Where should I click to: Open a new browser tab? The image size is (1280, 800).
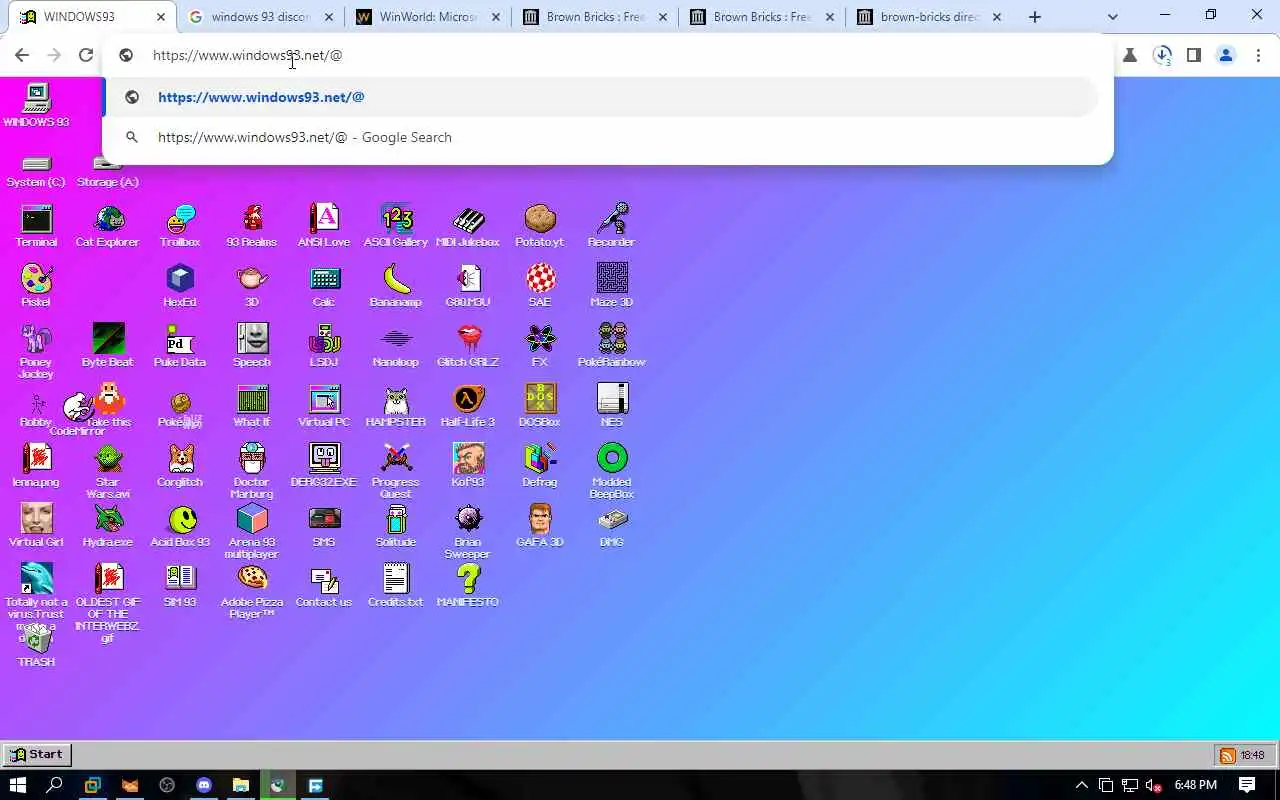pos(1035,17)
